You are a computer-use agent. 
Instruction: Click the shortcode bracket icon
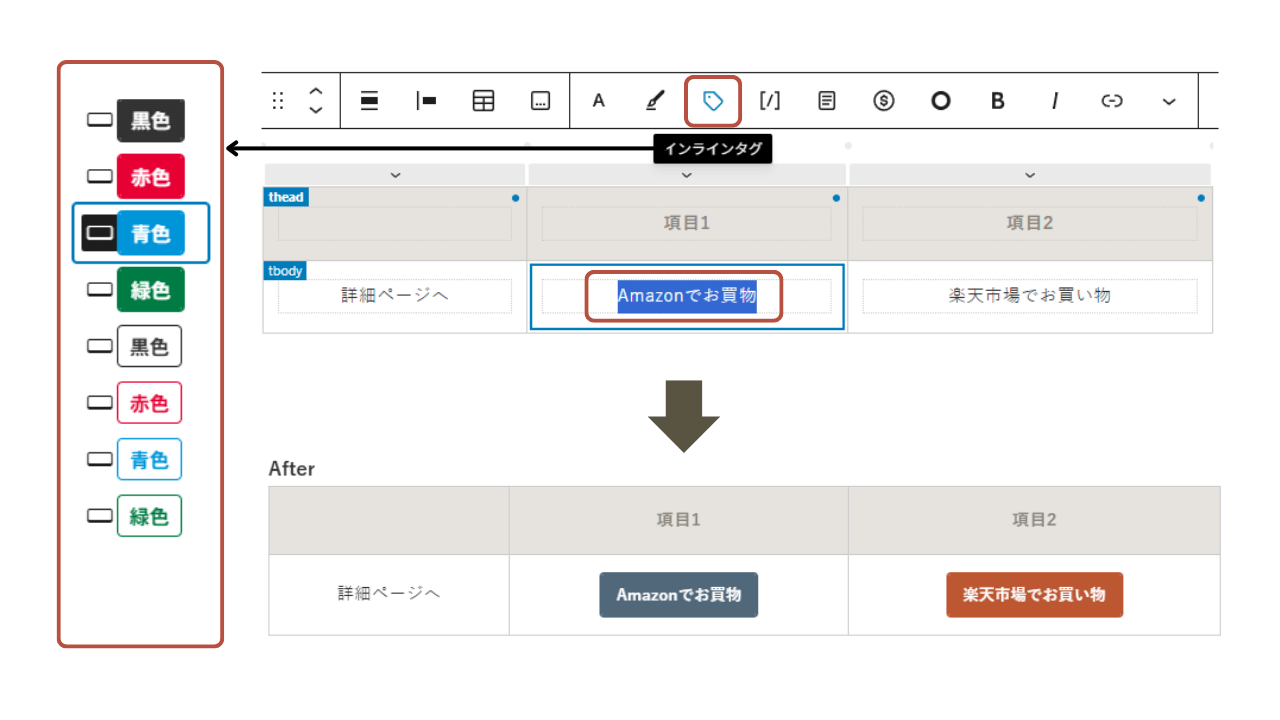(x=770, y=101)
